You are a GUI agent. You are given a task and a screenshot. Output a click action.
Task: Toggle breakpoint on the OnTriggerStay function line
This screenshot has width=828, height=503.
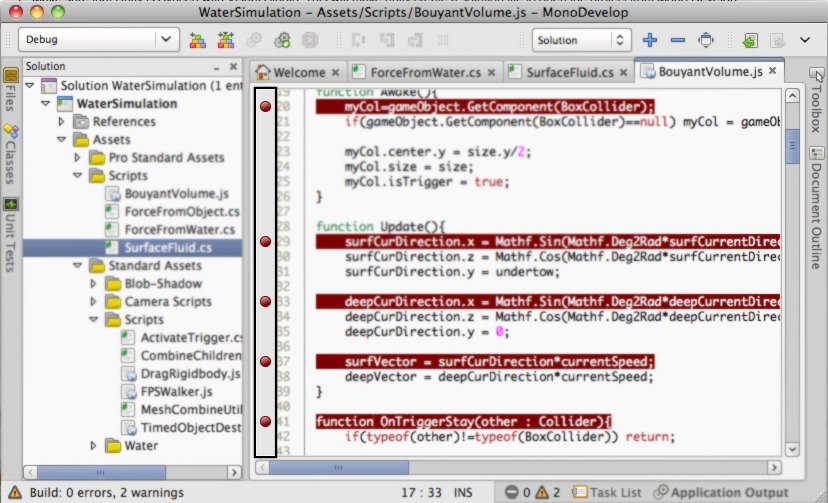click(x=265, y=421)
